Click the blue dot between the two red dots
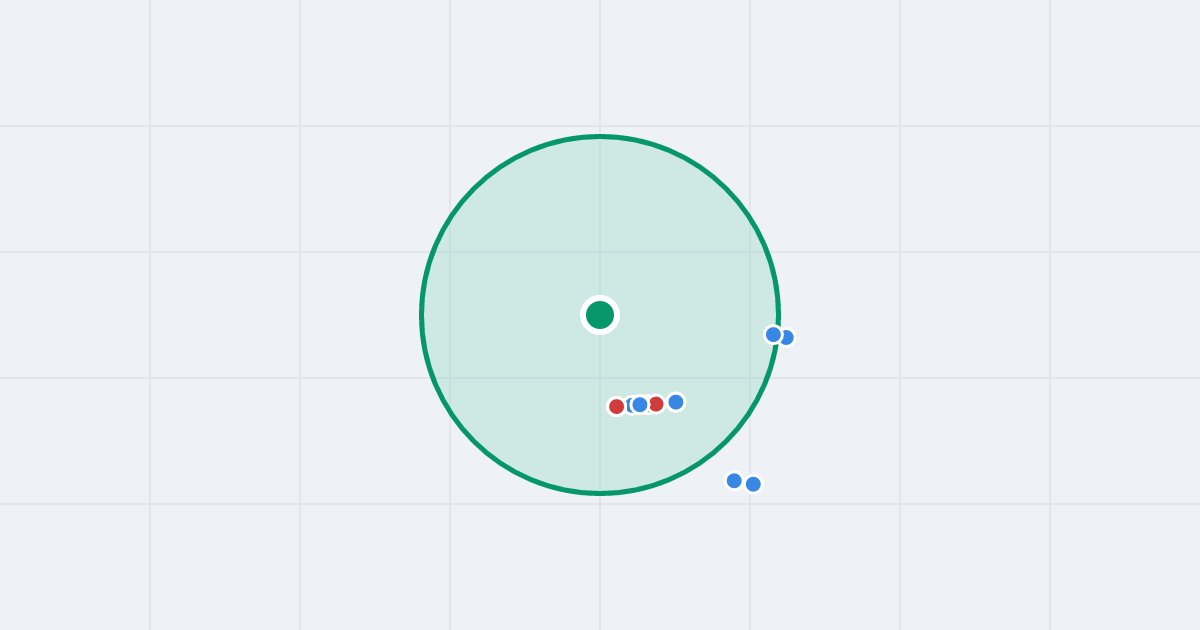Viewport: 1200px width, 630px height. click(x=640, y=404)
